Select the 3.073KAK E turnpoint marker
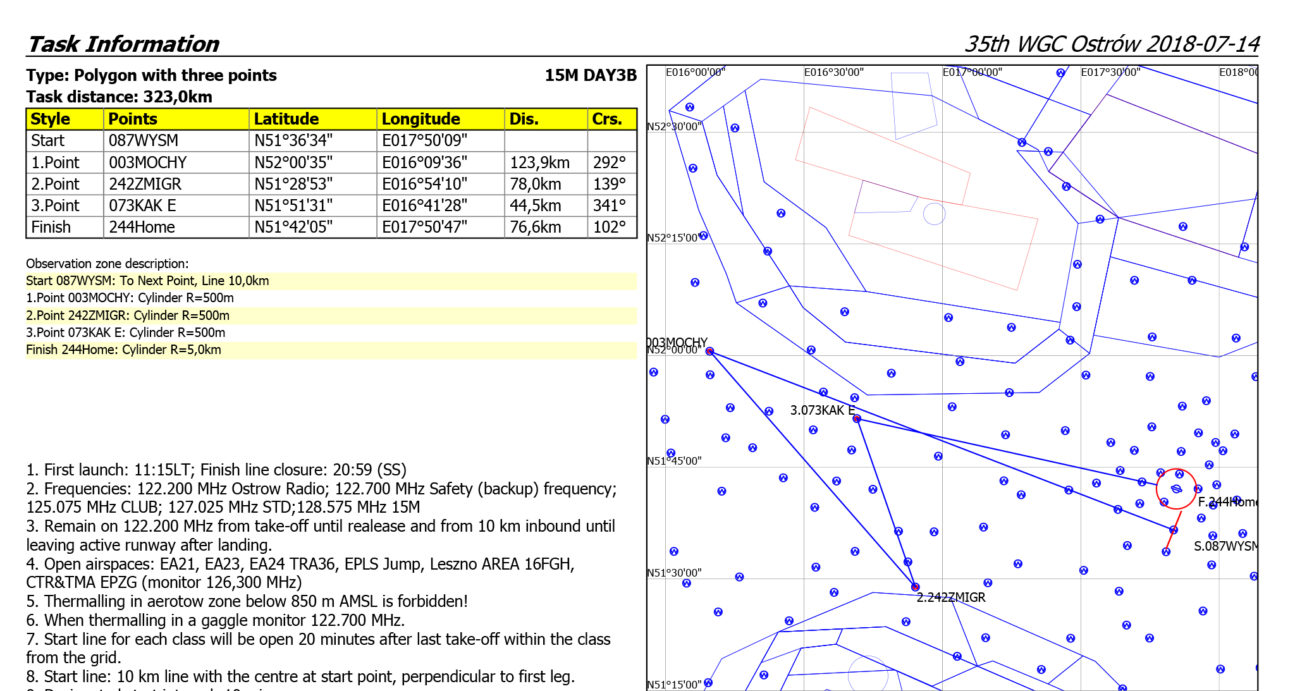Viewport: 1295px width, 691px height. [x=857, y=419]
